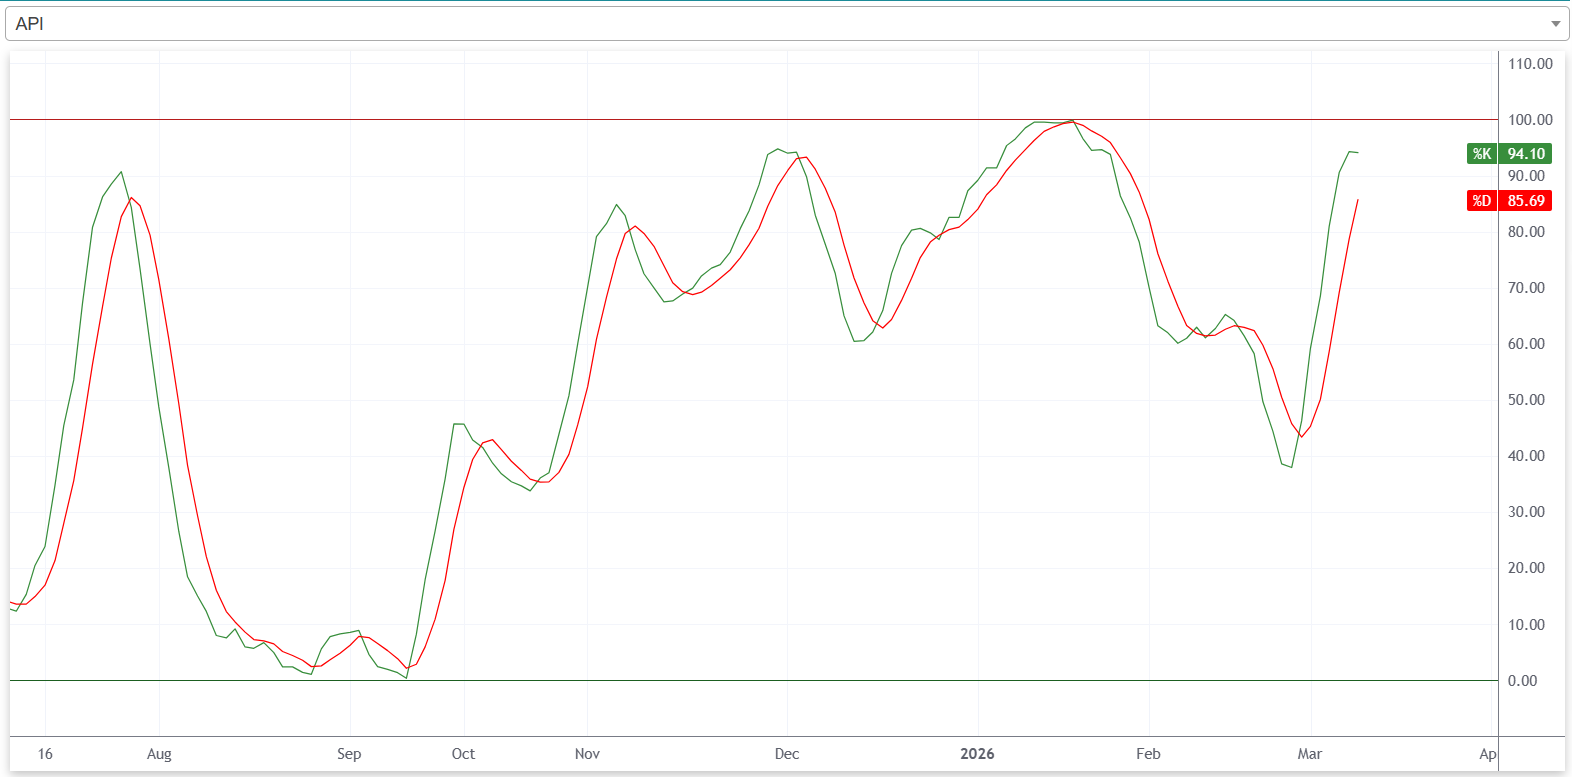Image resolution: width=1572 pixels, height=777 pixels.
Task: Click the Dec label on time axis
Action: pyautogui.click(x=787, y=754)
